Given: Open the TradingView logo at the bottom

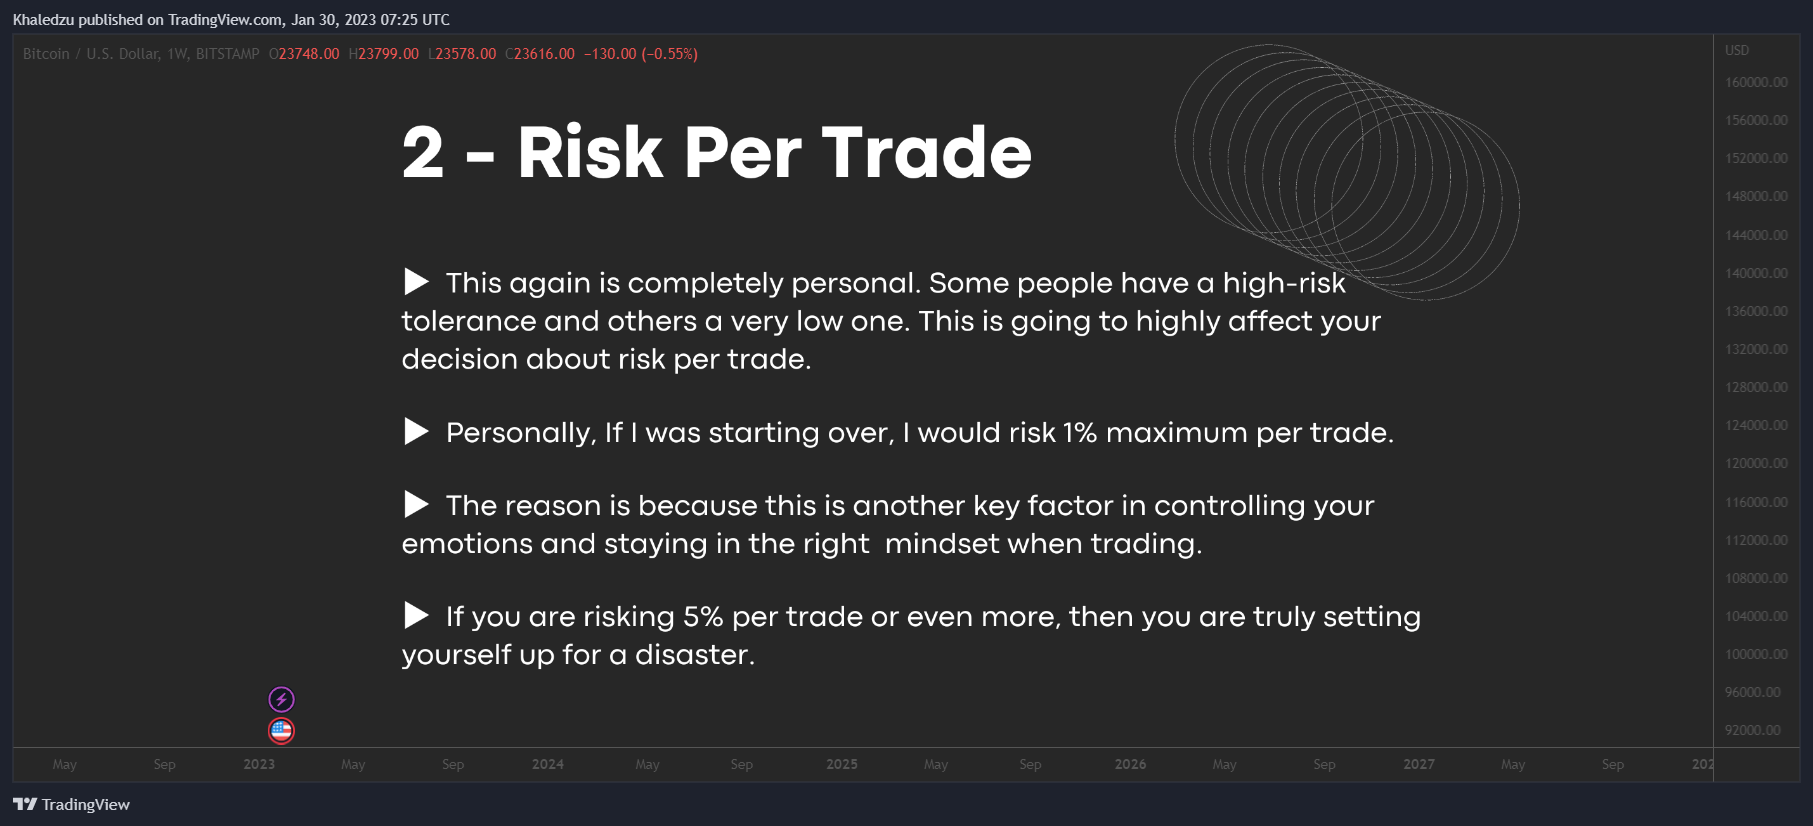Looking at the screenshot, I should 71,804.
